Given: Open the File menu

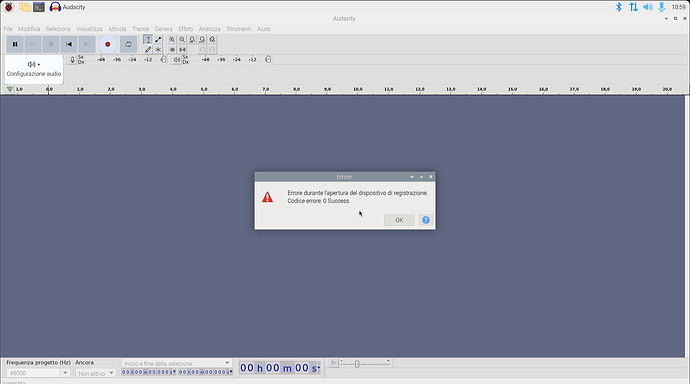Looking at the screenshot, I should 8,29.
